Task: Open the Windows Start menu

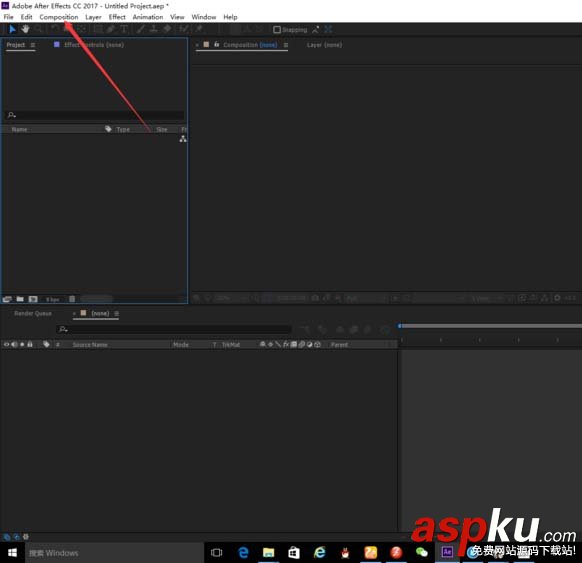Action: [12, 553]
